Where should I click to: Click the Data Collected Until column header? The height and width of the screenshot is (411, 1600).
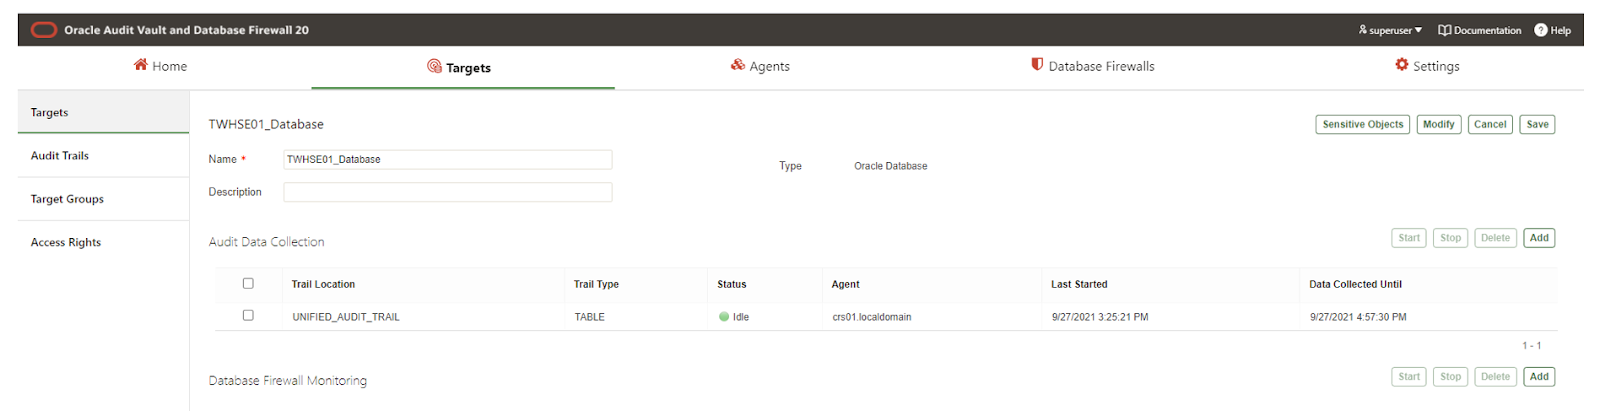pos(1355,284)
